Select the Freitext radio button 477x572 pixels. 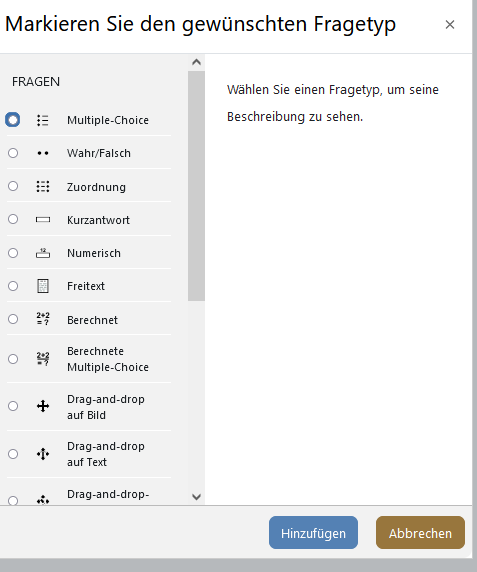pos(13,286)
